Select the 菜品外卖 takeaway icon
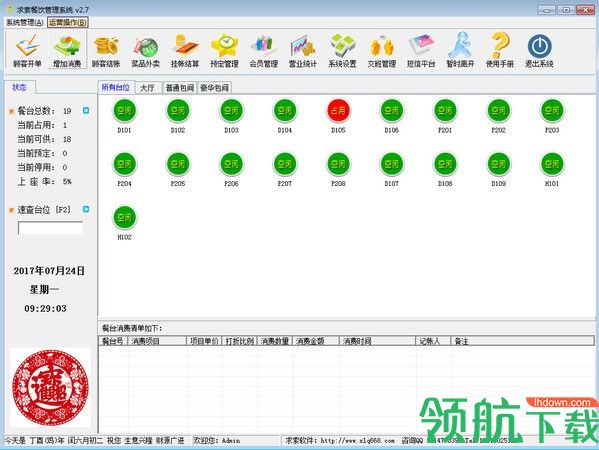 (x=146, y=51)
